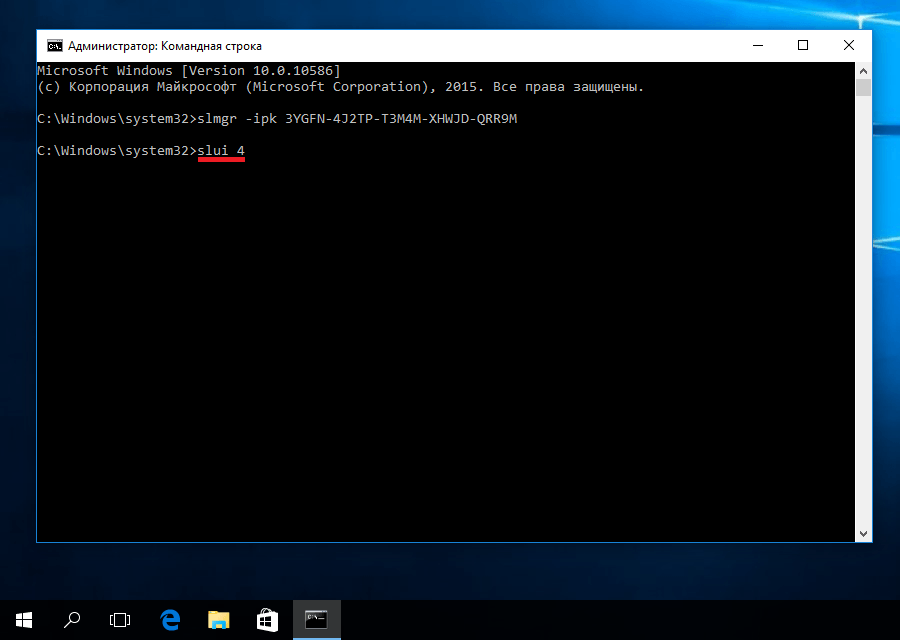Launch Microsoft Edge from the taskbar
The height and width of the screenshot is (640, 900).
point(169,620)
